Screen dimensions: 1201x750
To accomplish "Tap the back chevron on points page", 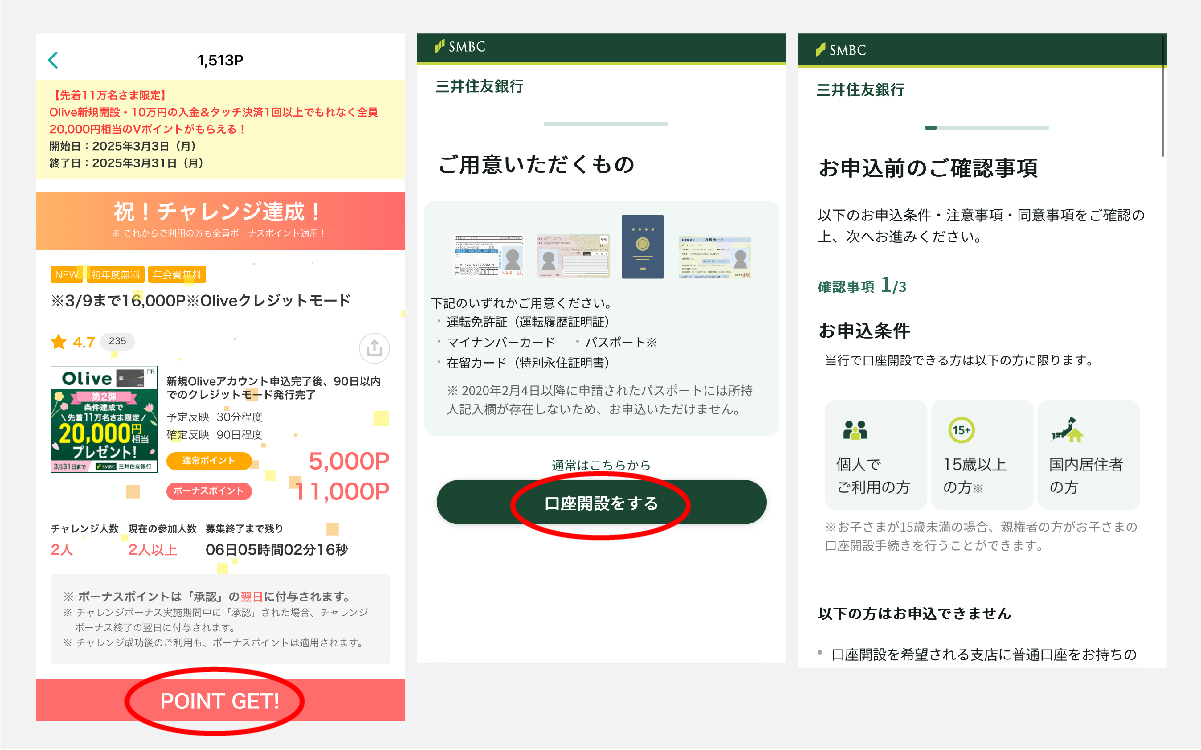I will 54,60.
